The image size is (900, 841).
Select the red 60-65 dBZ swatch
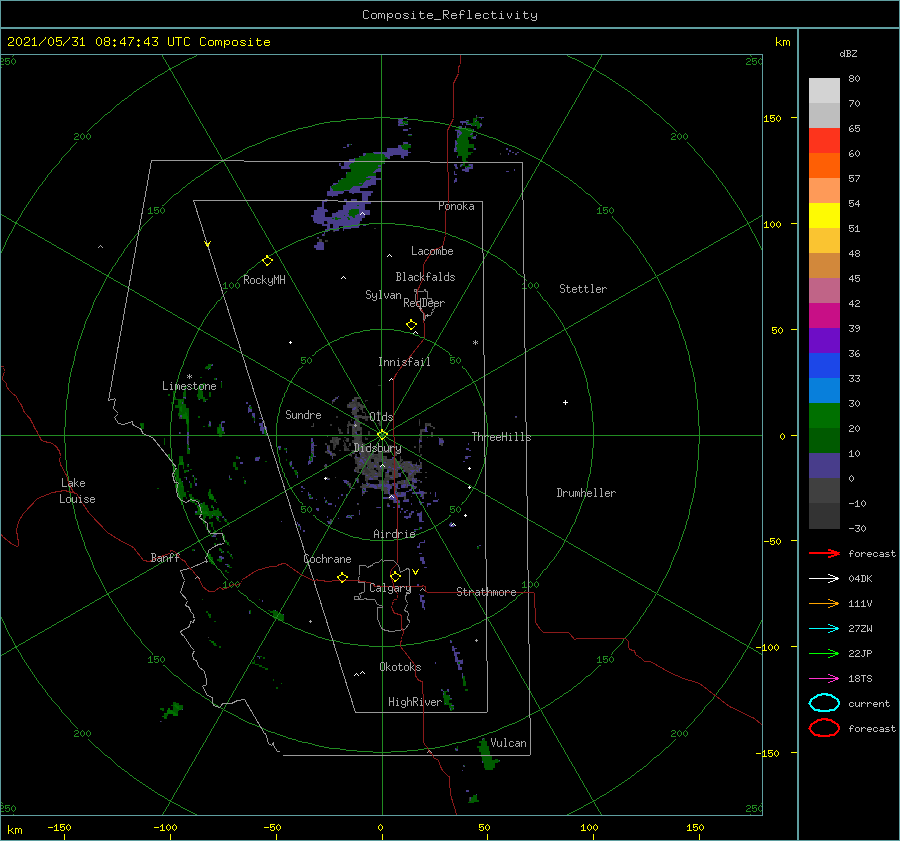pyautogui.click(x=824, y=140)
